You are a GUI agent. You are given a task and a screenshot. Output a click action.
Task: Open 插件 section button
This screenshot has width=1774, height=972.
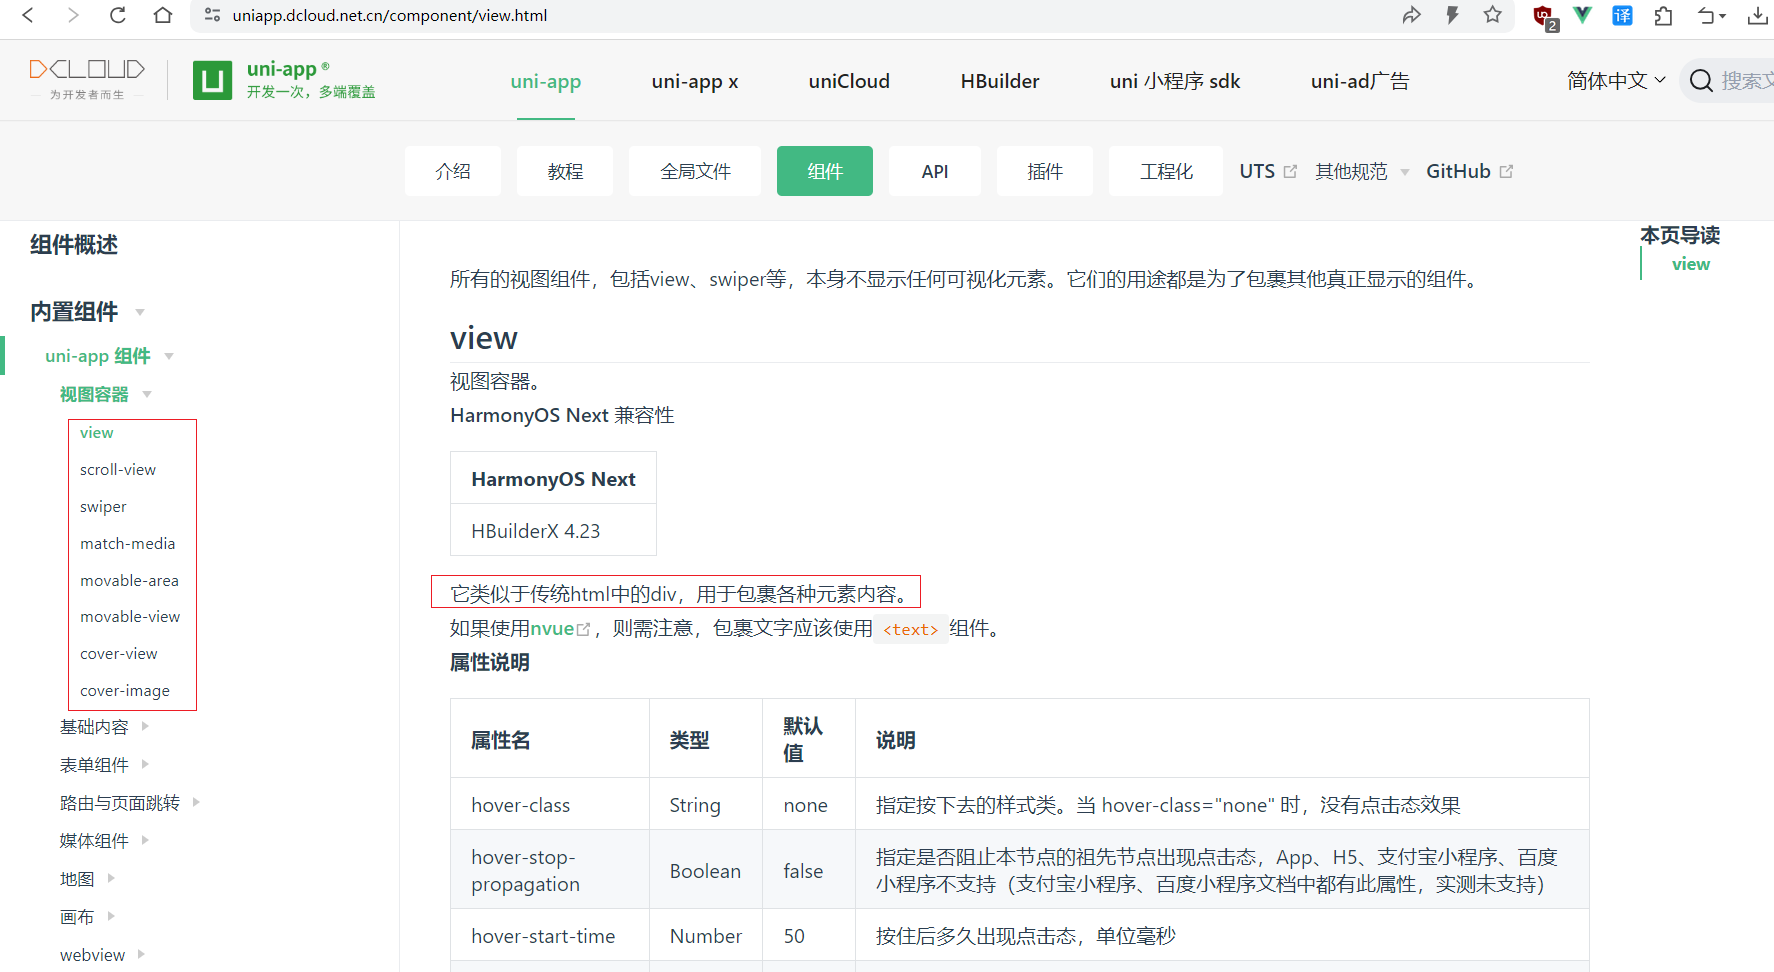point(1045,171)
